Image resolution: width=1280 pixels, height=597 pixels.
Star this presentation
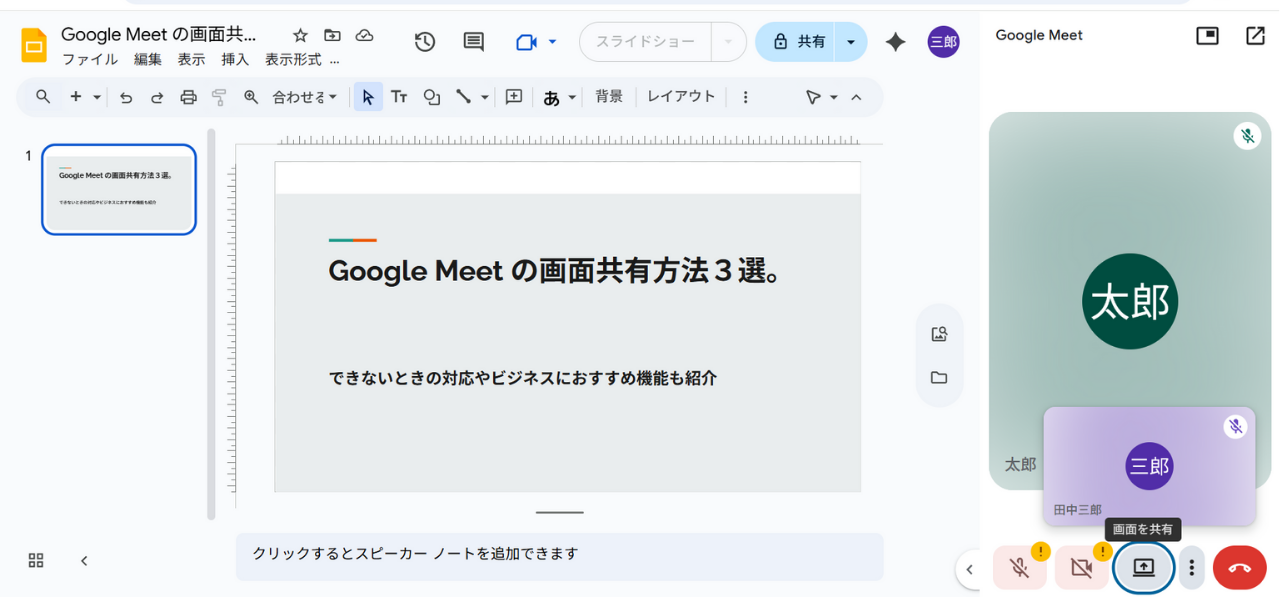pos(300,36)
